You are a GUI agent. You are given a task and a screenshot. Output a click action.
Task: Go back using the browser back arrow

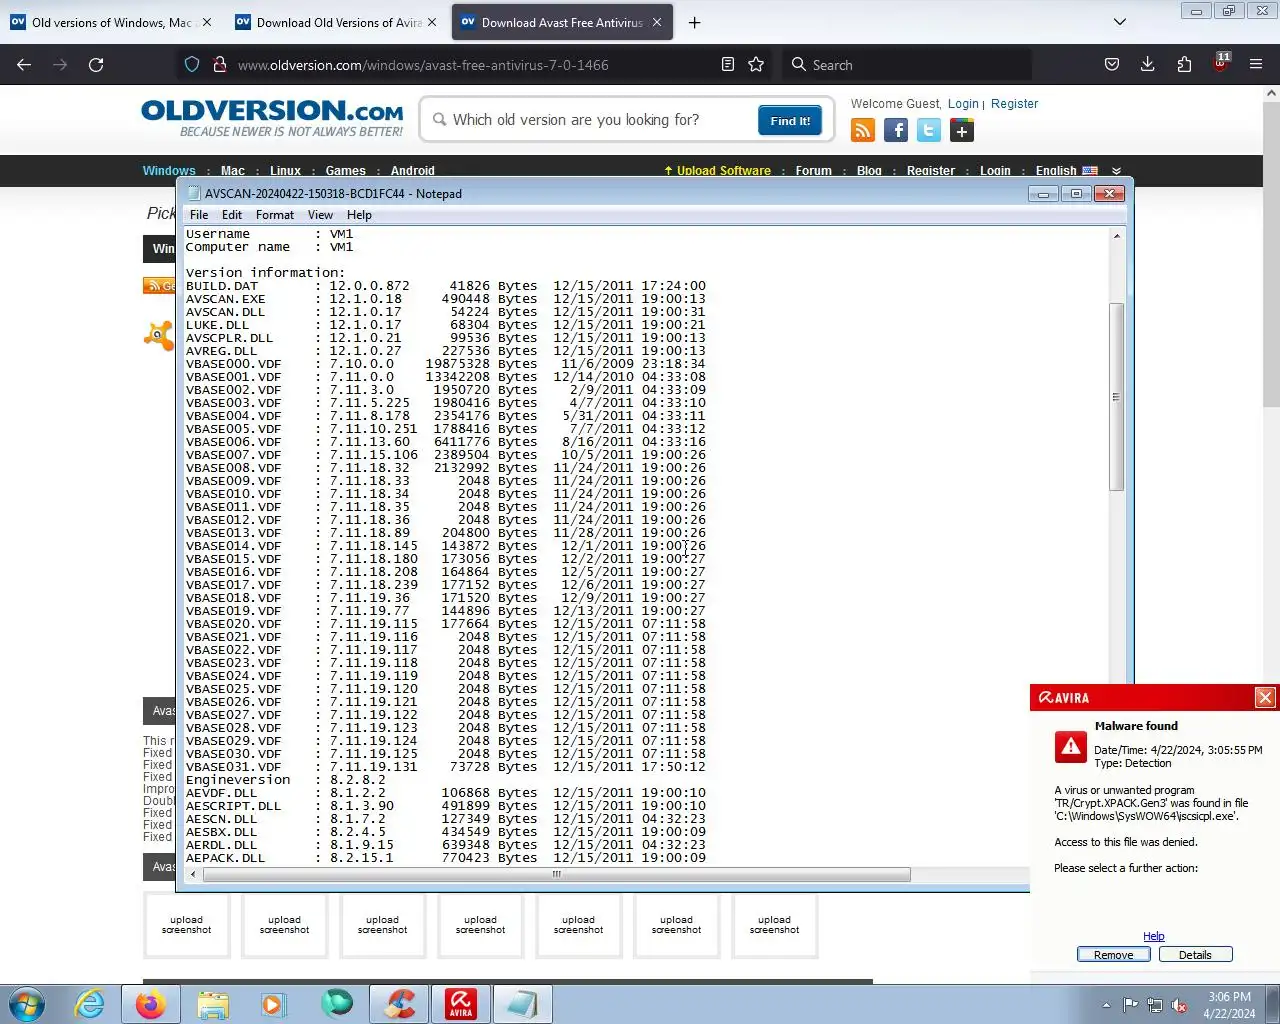24,64
